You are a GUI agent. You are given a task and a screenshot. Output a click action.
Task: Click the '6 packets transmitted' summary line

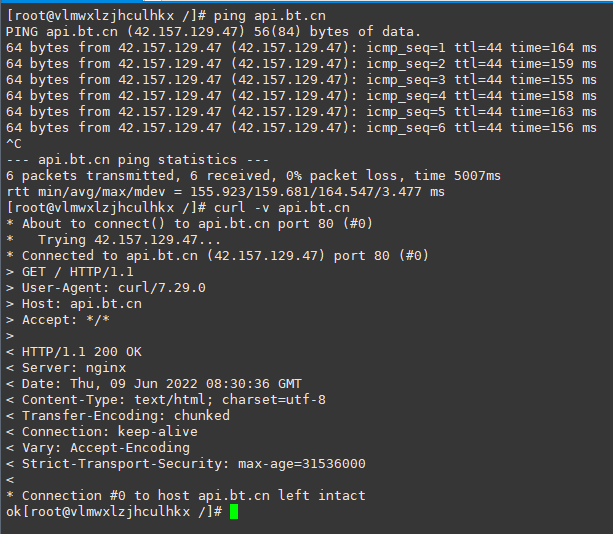[x=252, y=176]
